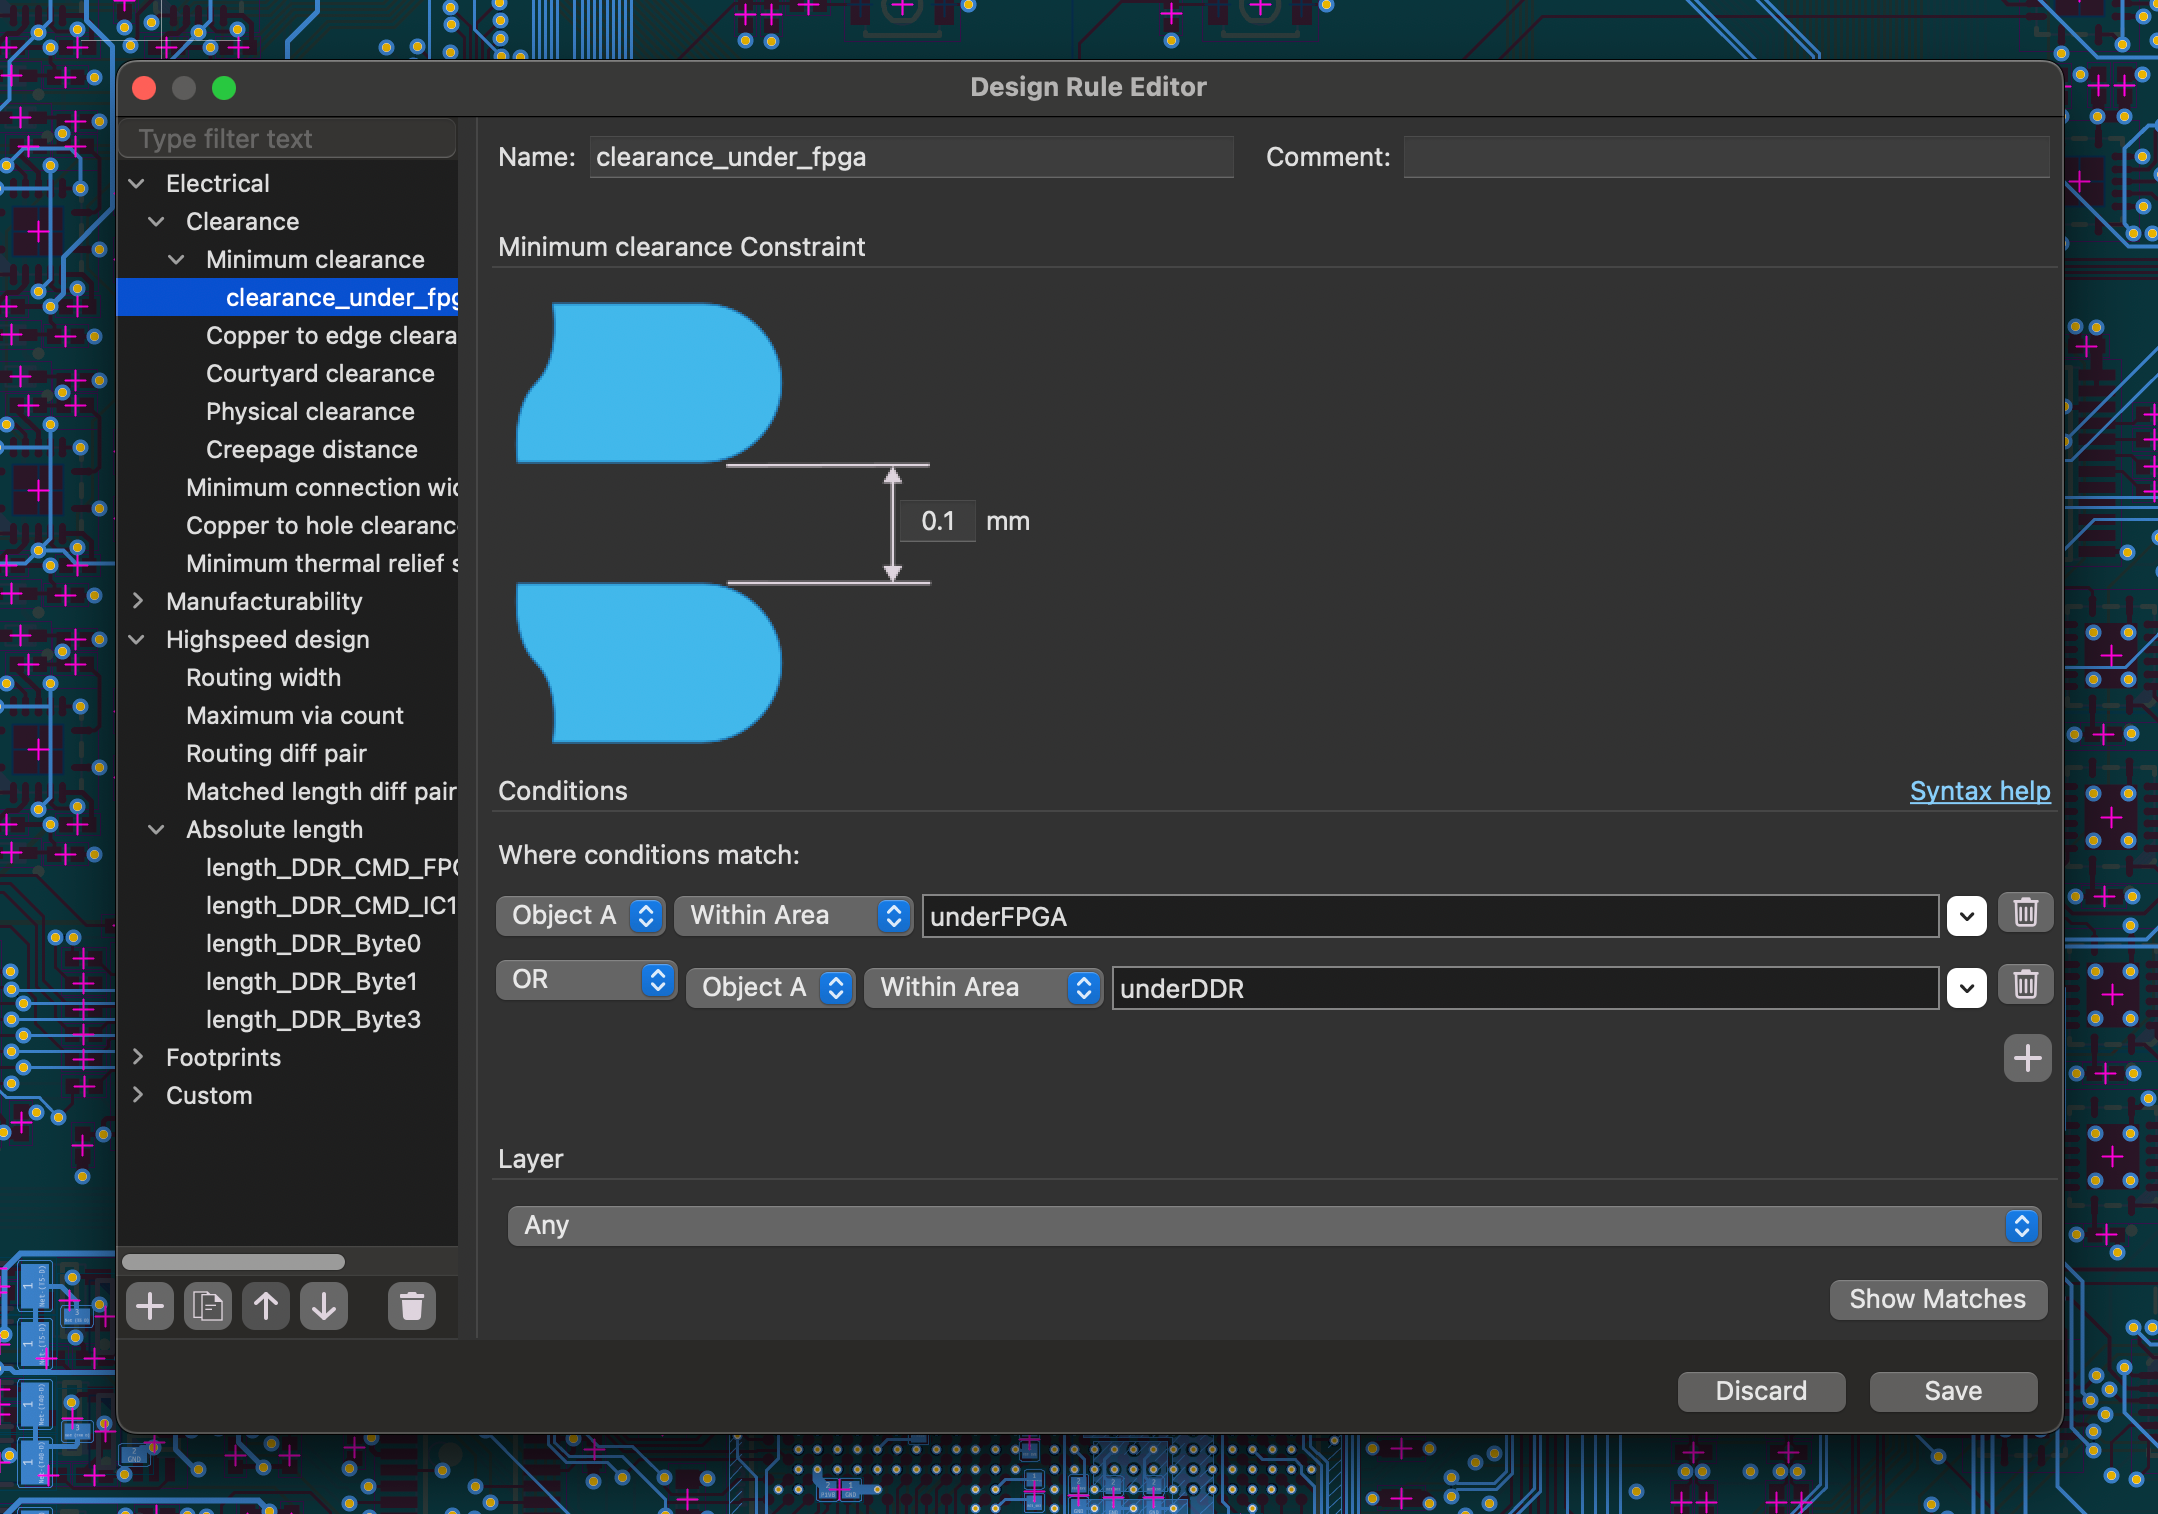Add a new design rule

[150, 1306]
